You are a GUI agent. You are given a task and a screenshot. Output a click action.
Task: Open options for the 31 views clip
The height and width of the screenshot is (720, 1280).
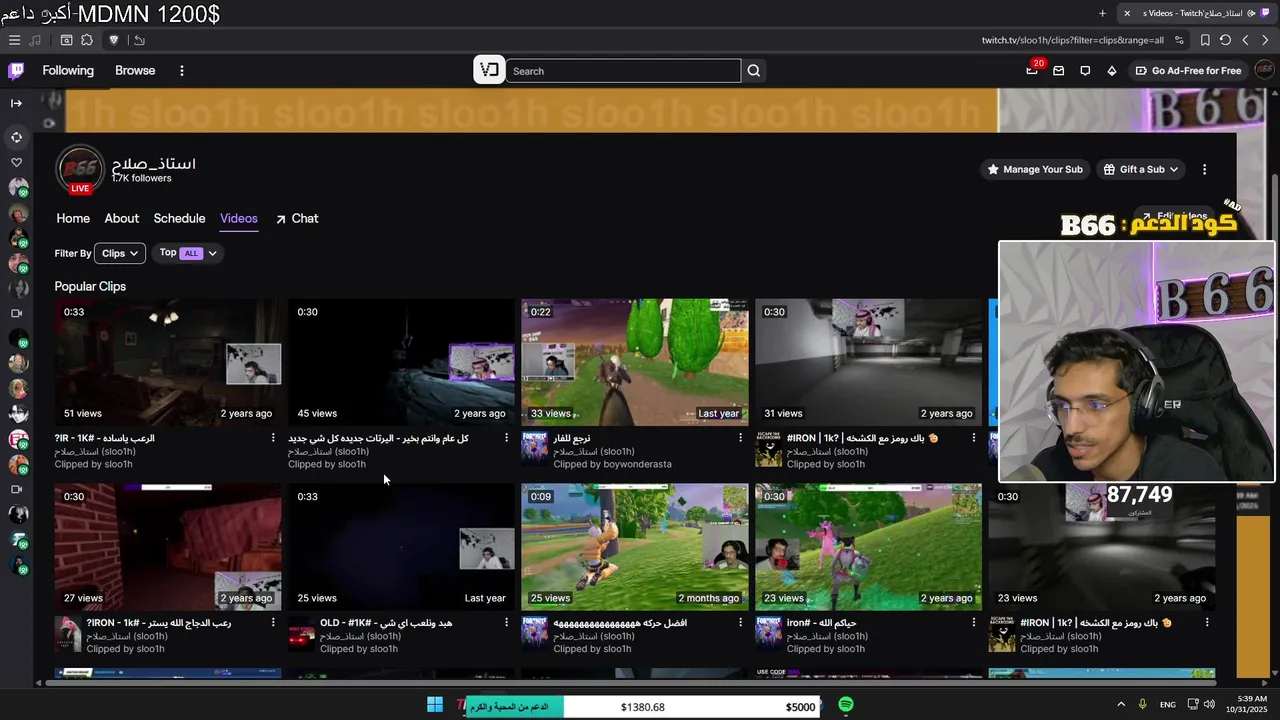(x=973, y=438)
